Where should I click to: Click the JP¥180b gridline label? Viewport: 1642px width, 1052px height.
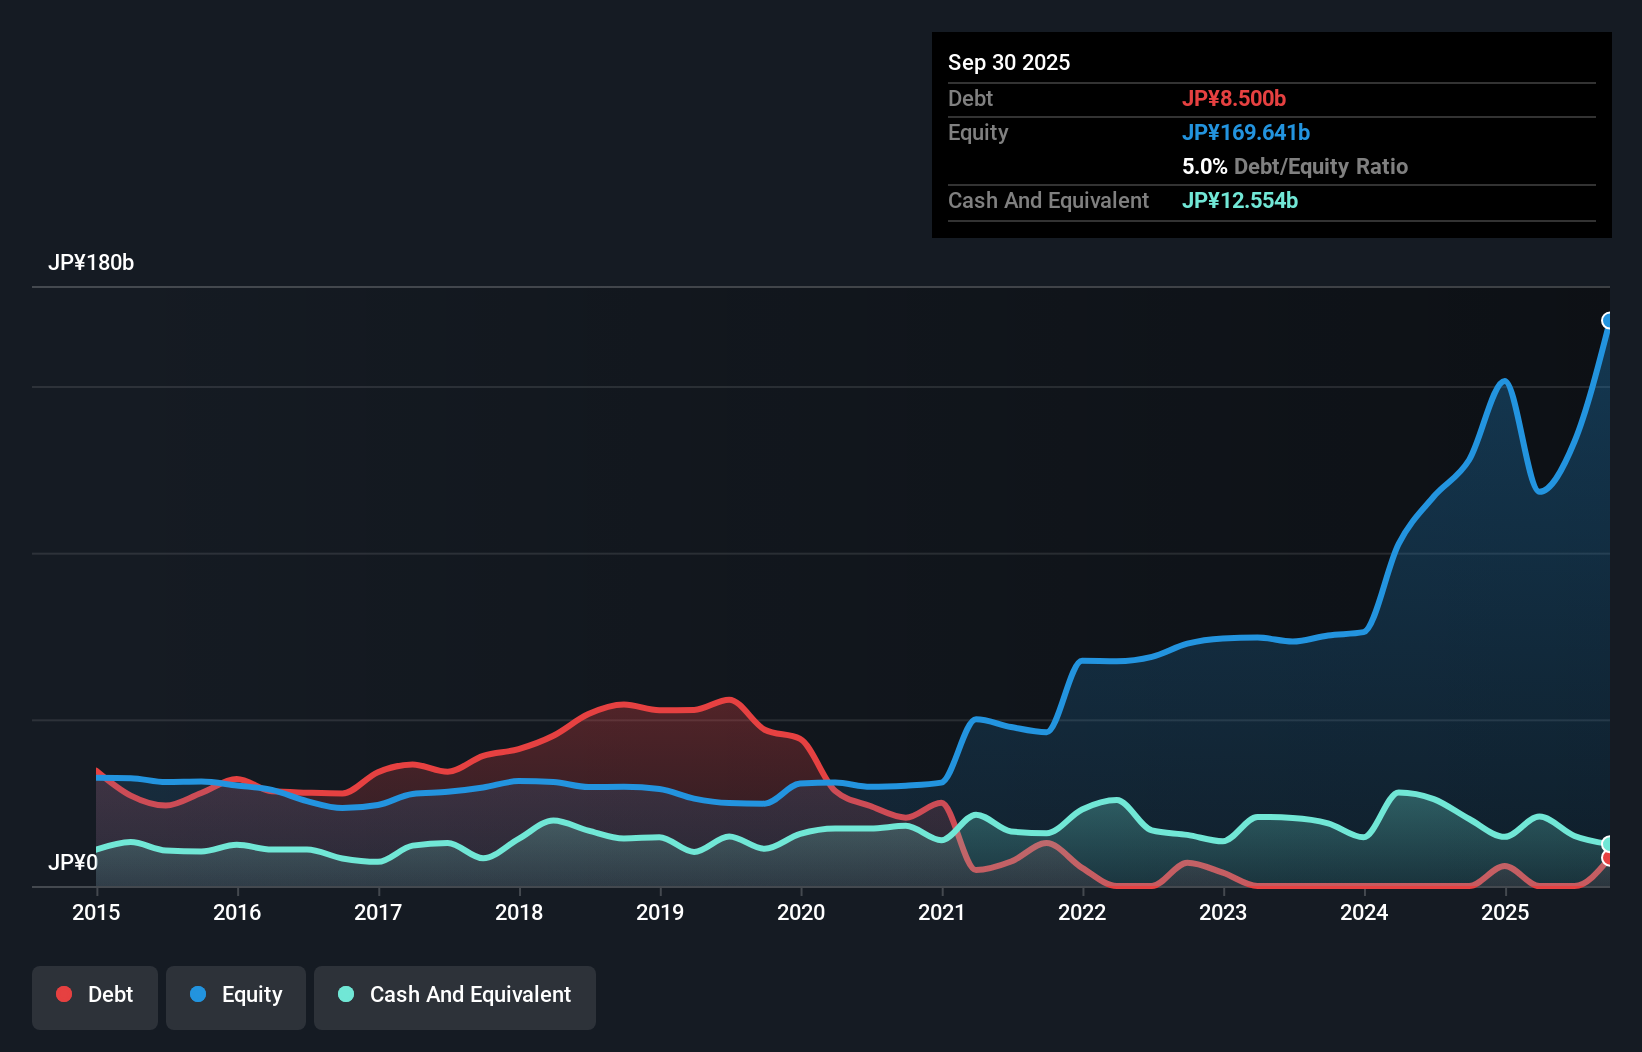(x=92, y=263)
